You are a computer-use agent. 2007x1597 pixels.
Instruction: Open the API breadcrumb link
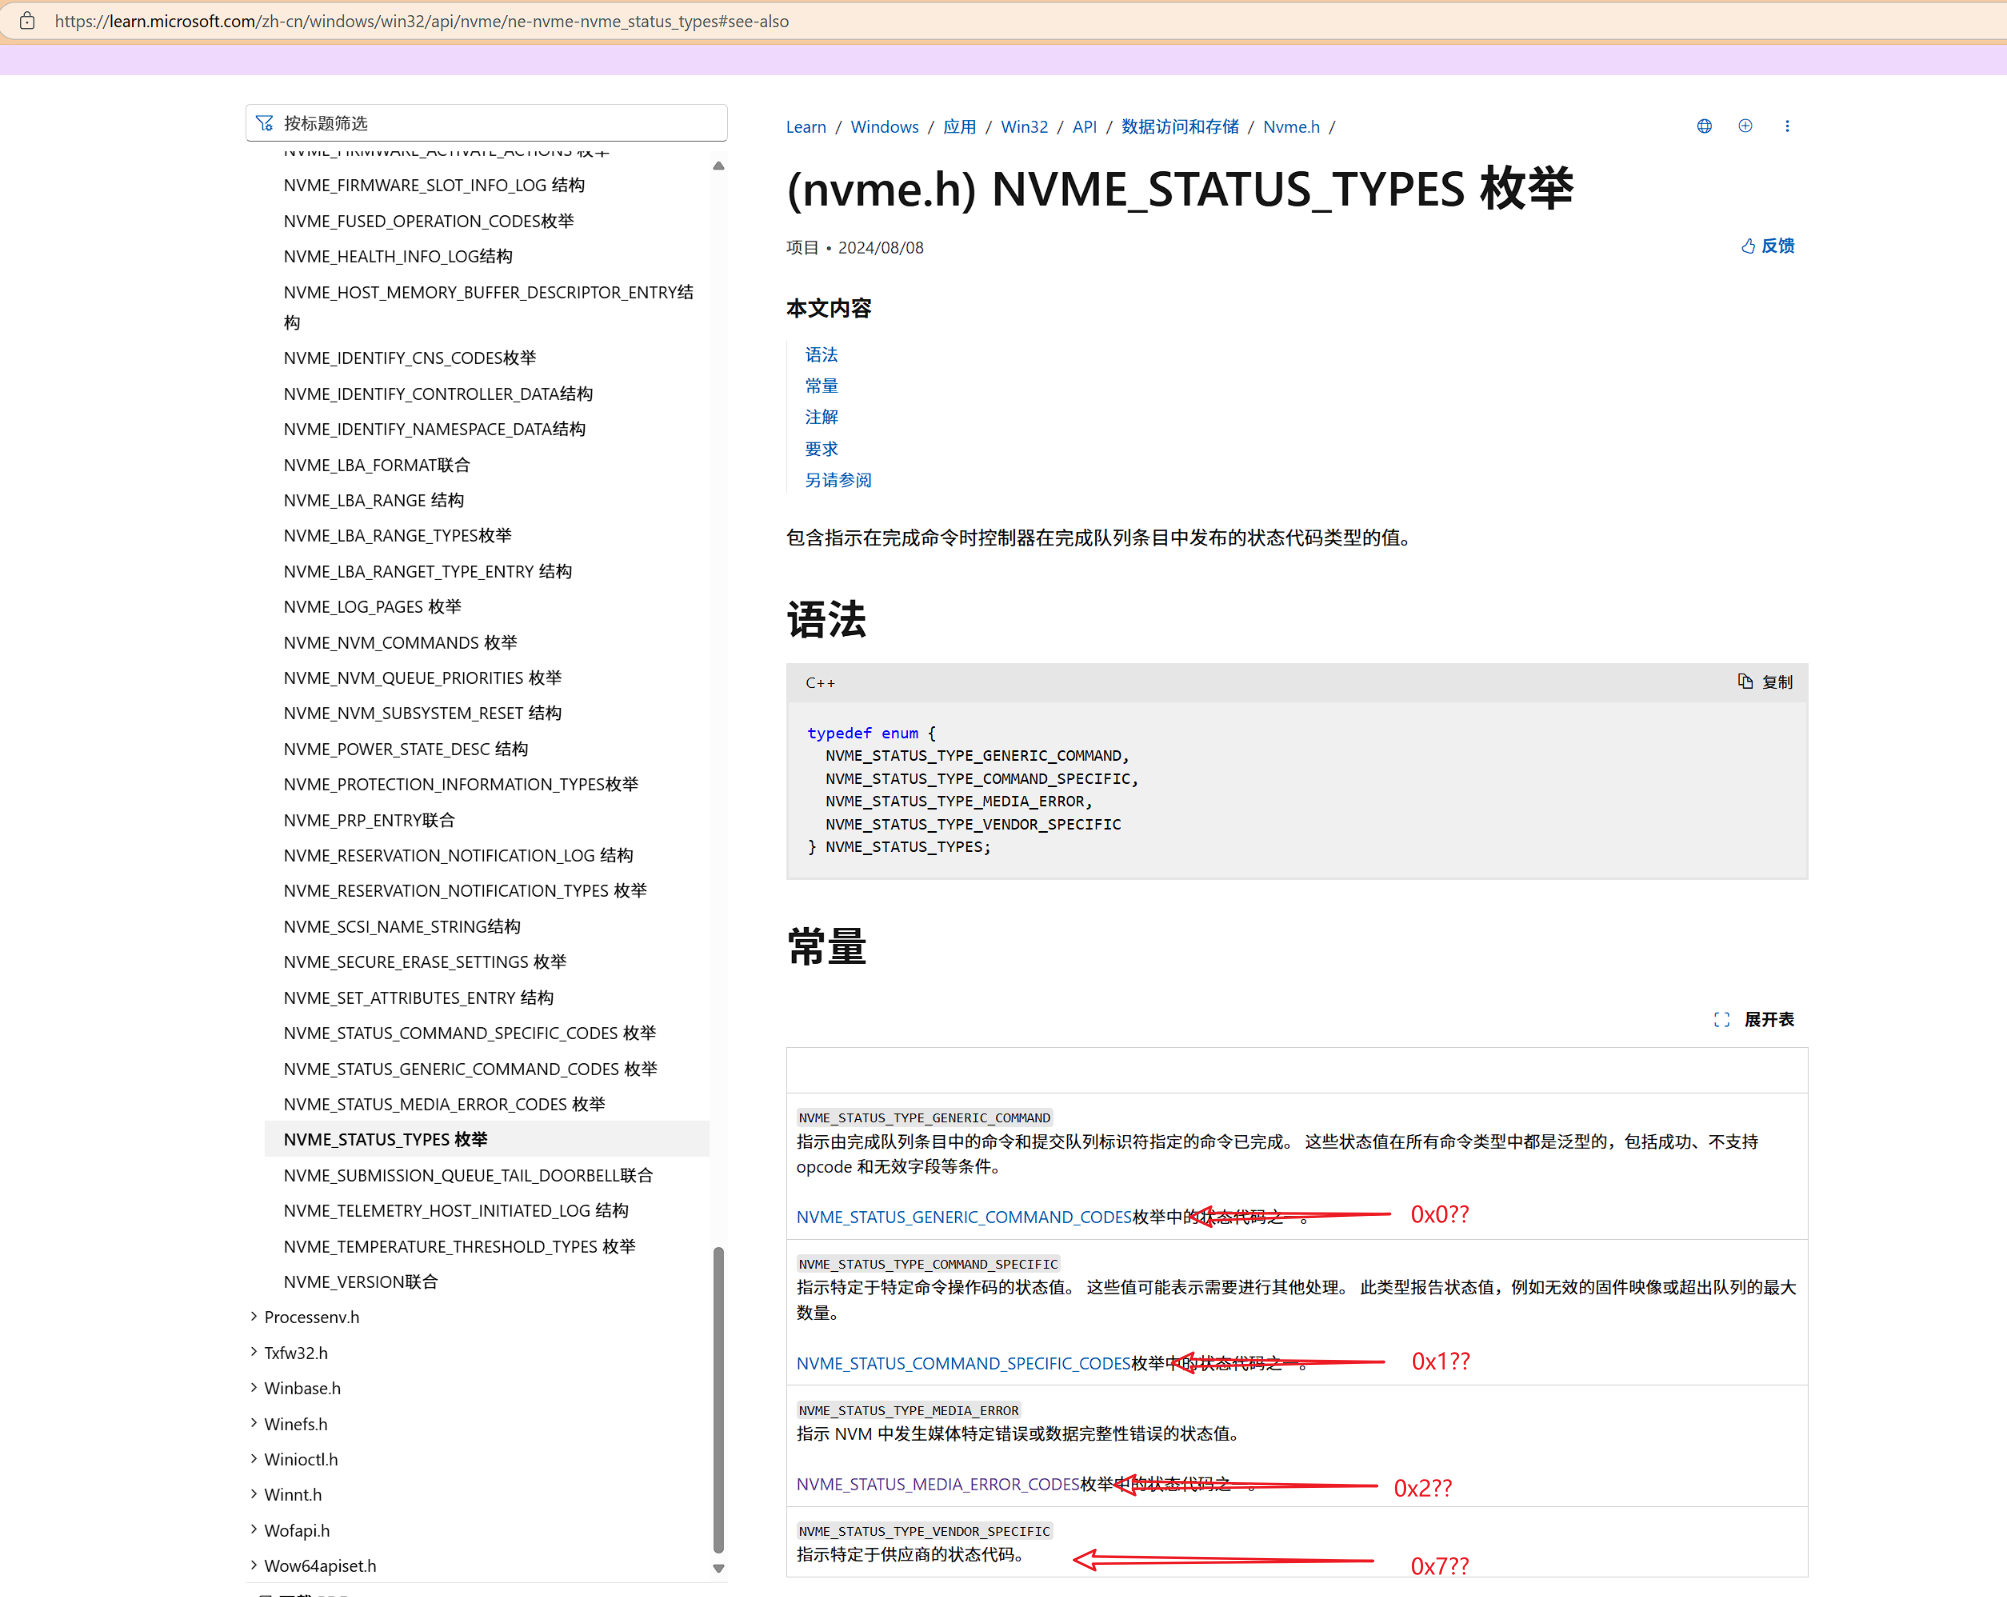[x=1084, y=127]
